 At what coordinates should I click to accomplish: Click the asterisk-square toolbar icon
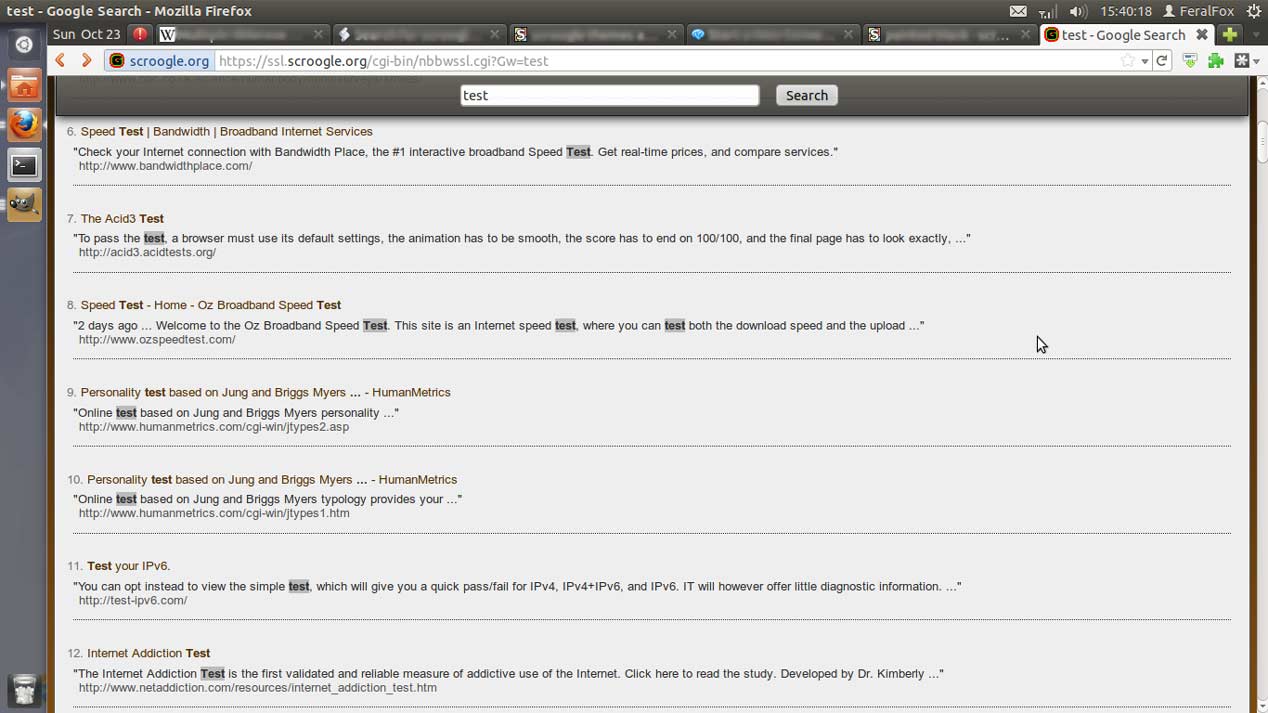[x=1242, y=61]
